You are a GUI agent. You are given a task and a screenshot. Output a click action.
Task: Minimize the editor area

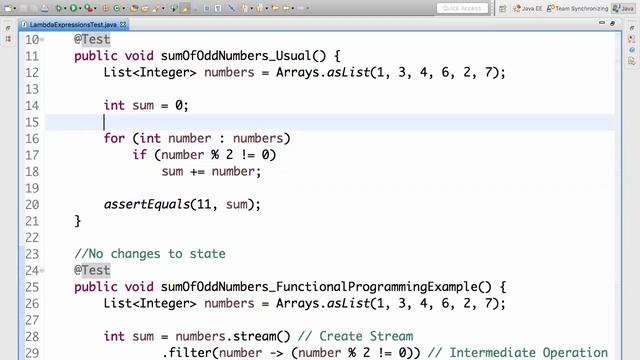click(602, 23)
